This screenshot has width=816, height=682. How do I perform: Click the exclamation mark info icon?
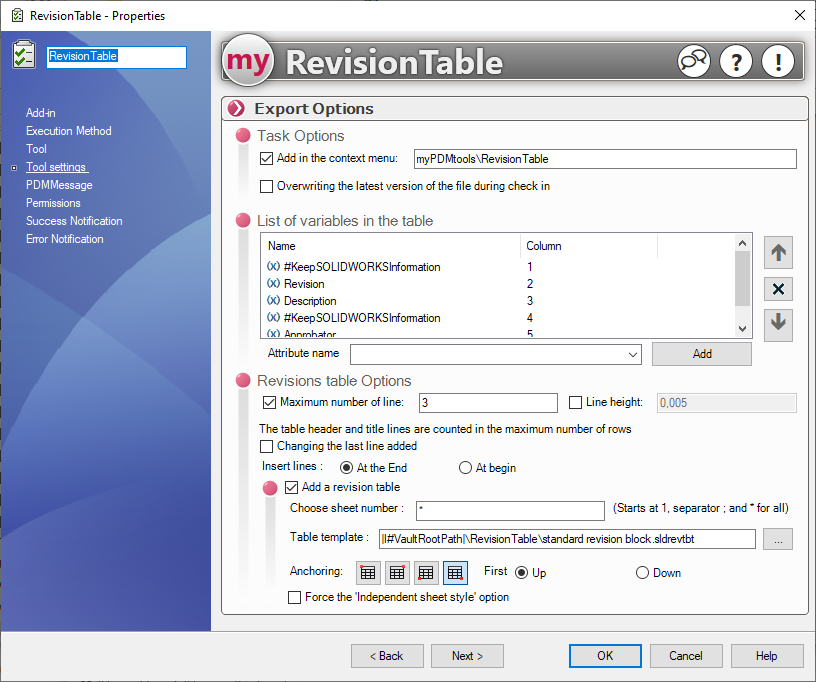pos(777,61)
